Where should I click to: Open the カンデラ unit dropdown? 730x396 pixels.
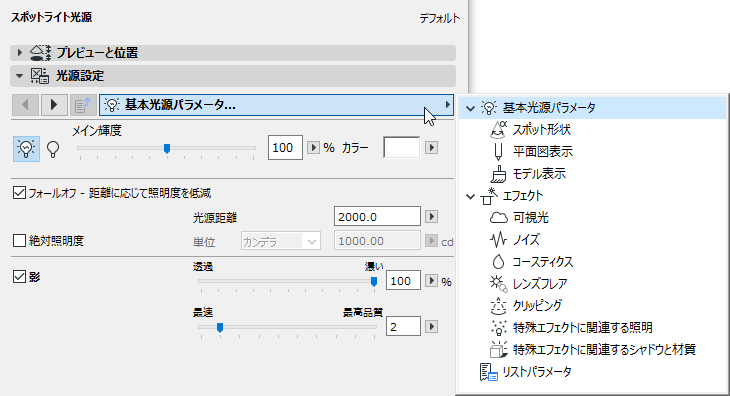pos(281,241)
